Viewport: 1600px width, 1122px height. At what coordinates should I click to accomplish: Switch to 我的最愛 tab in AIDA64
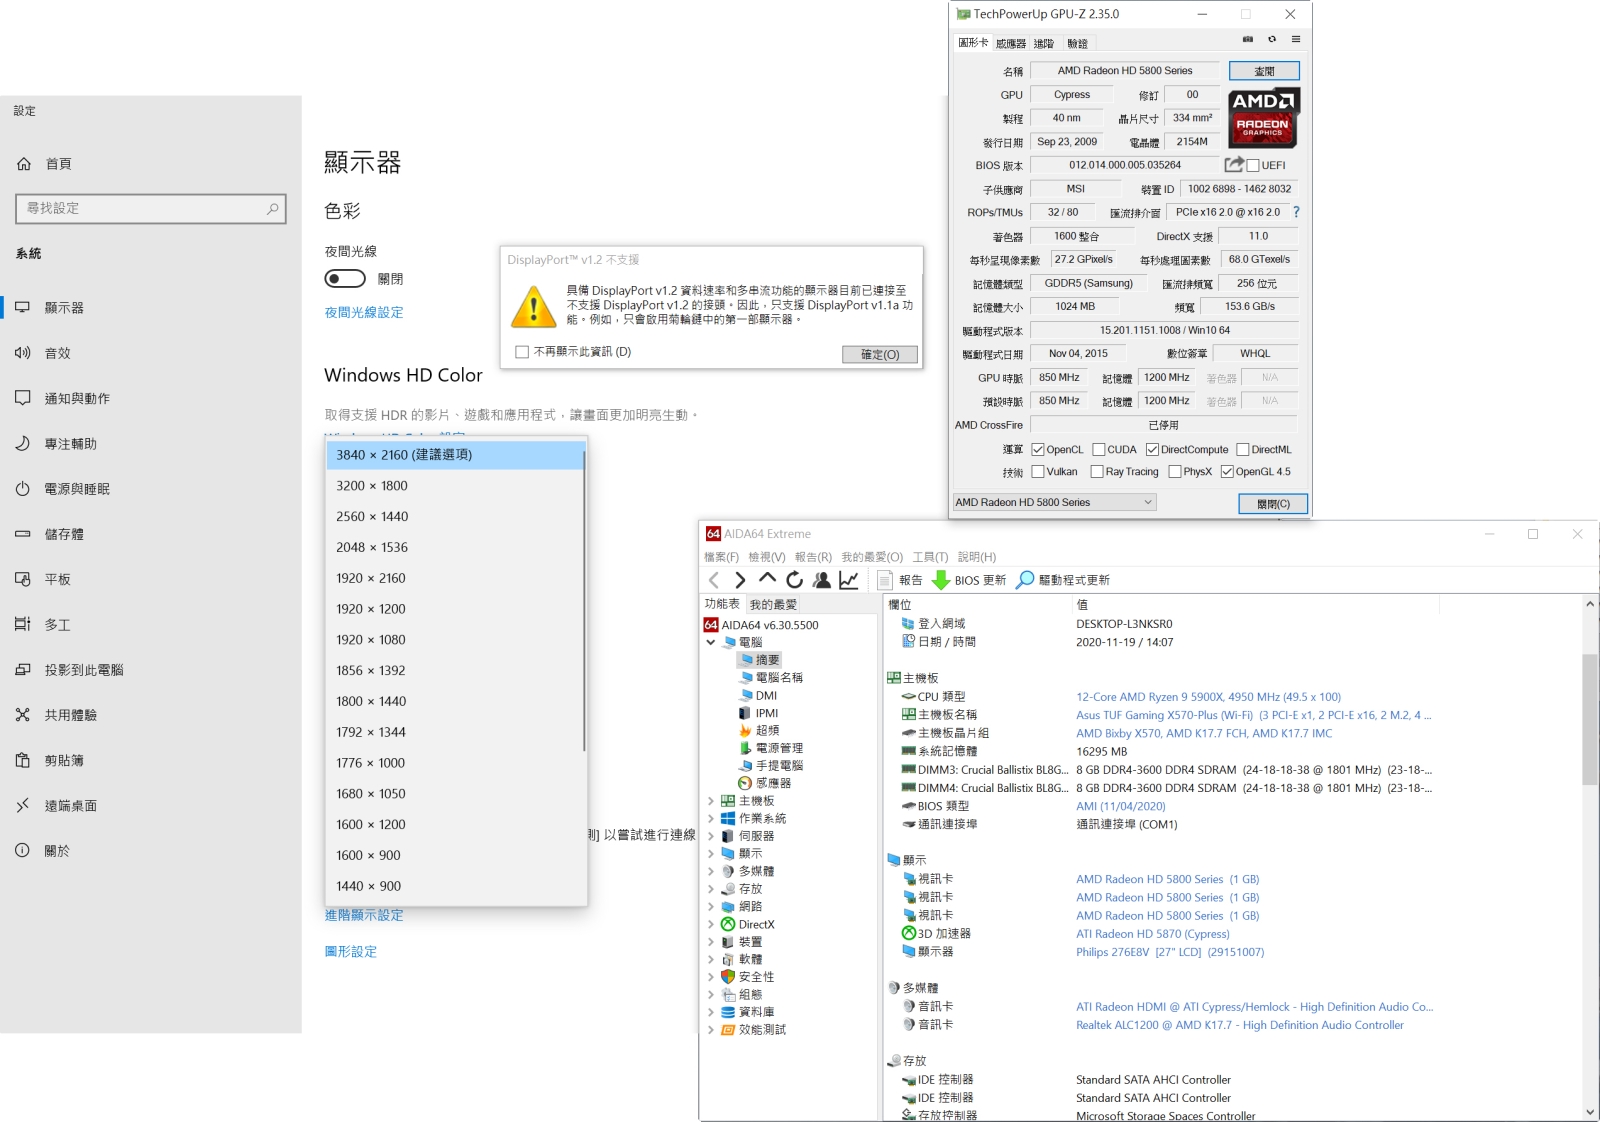pyautogui.click(x=773, y=604)
